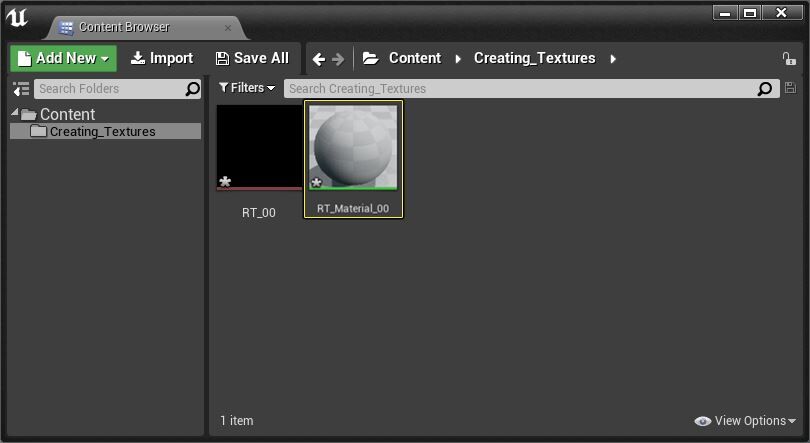
Task: Go back with the left arrow
Action: click(x=319, y=59)
